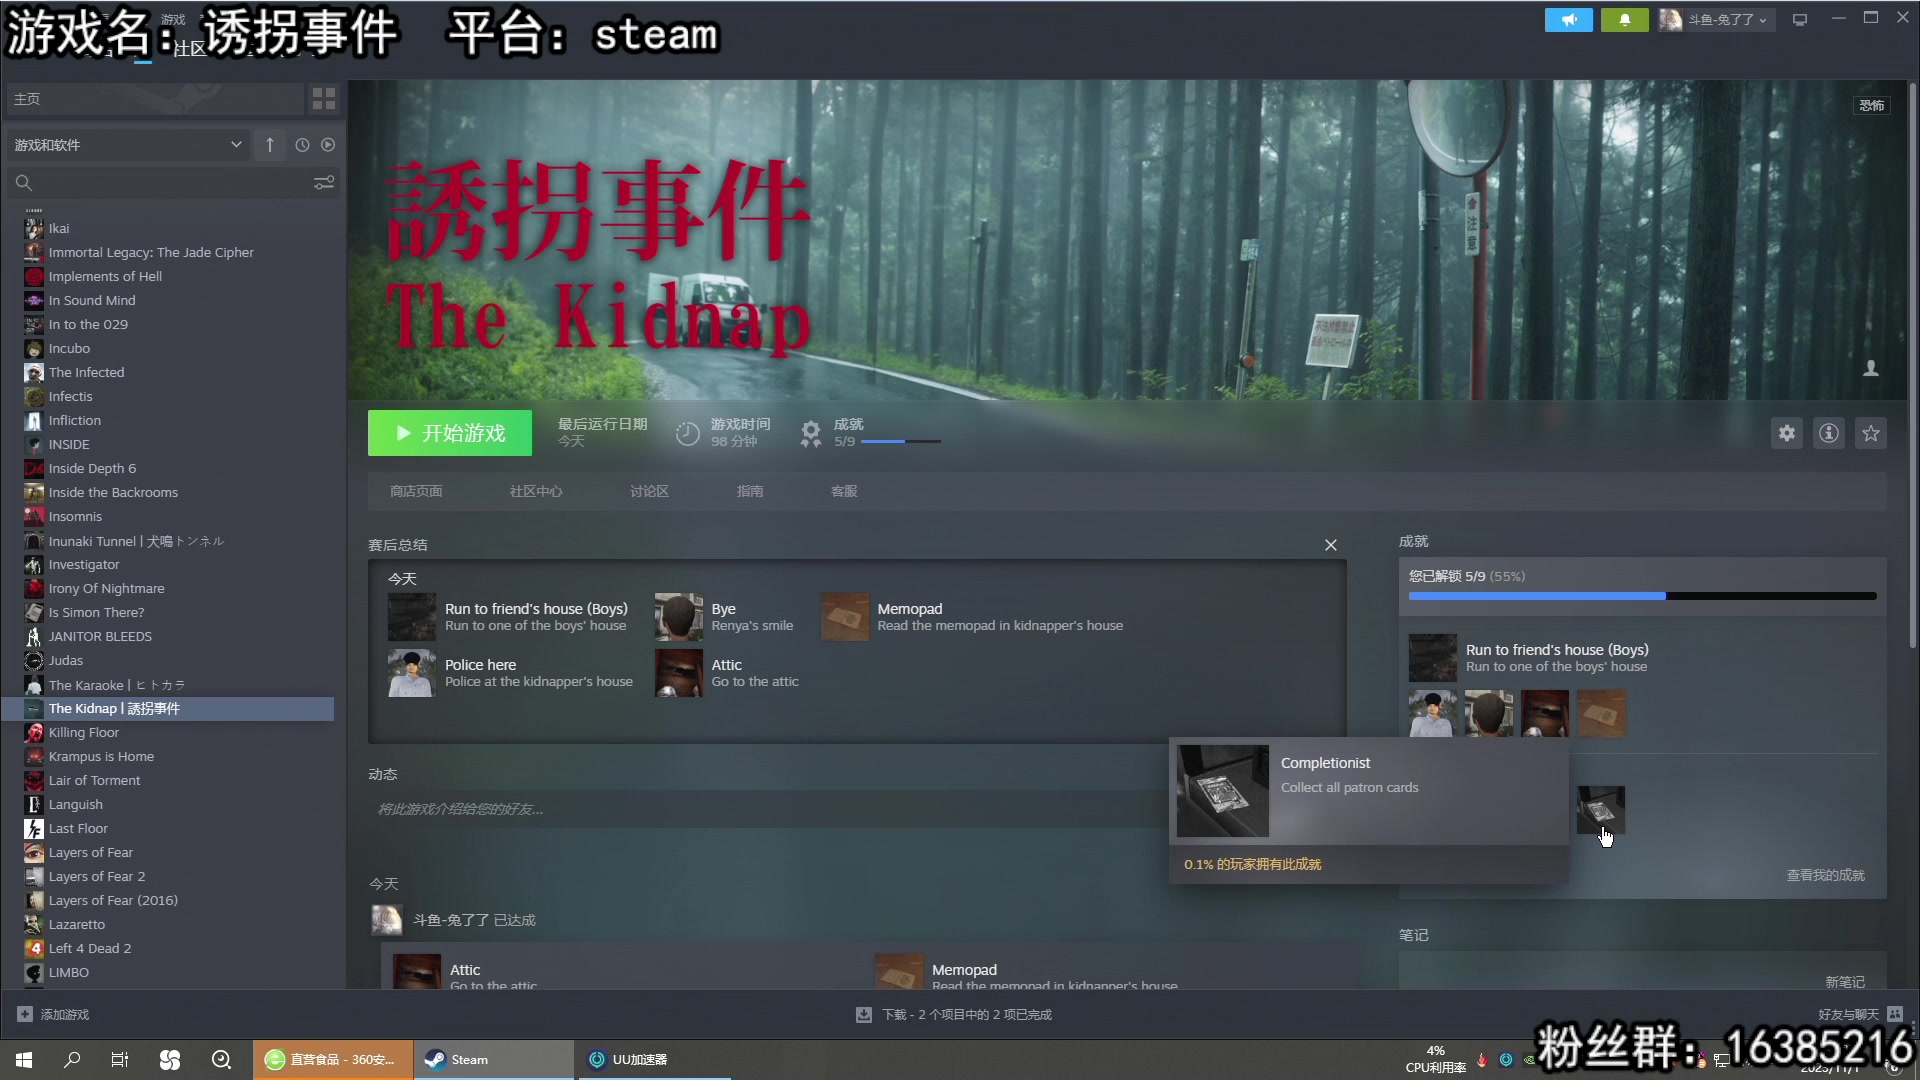Select The Kidnap | 誘拐事件 entry
This screenshot has height=1080, width=1920.
pyautogui.click(x=170, y=709)
